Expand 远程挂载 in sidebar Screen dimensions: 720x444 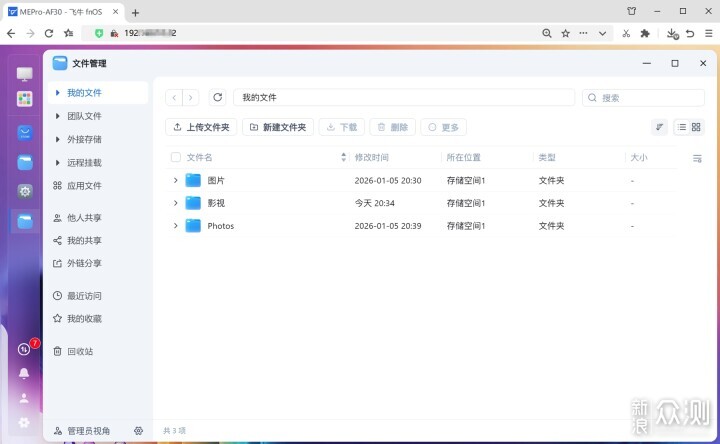(x=57, y=163)
